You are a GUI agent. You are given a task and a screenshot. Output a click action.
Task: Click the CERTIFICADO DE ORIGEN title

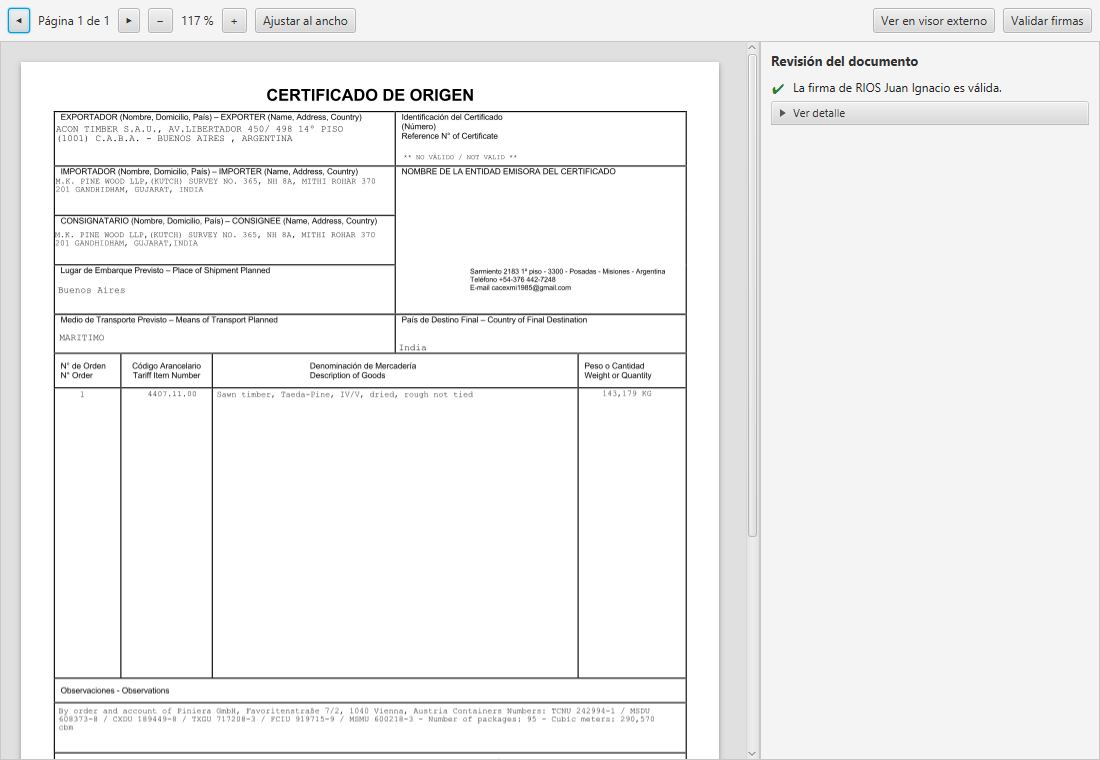370,95
